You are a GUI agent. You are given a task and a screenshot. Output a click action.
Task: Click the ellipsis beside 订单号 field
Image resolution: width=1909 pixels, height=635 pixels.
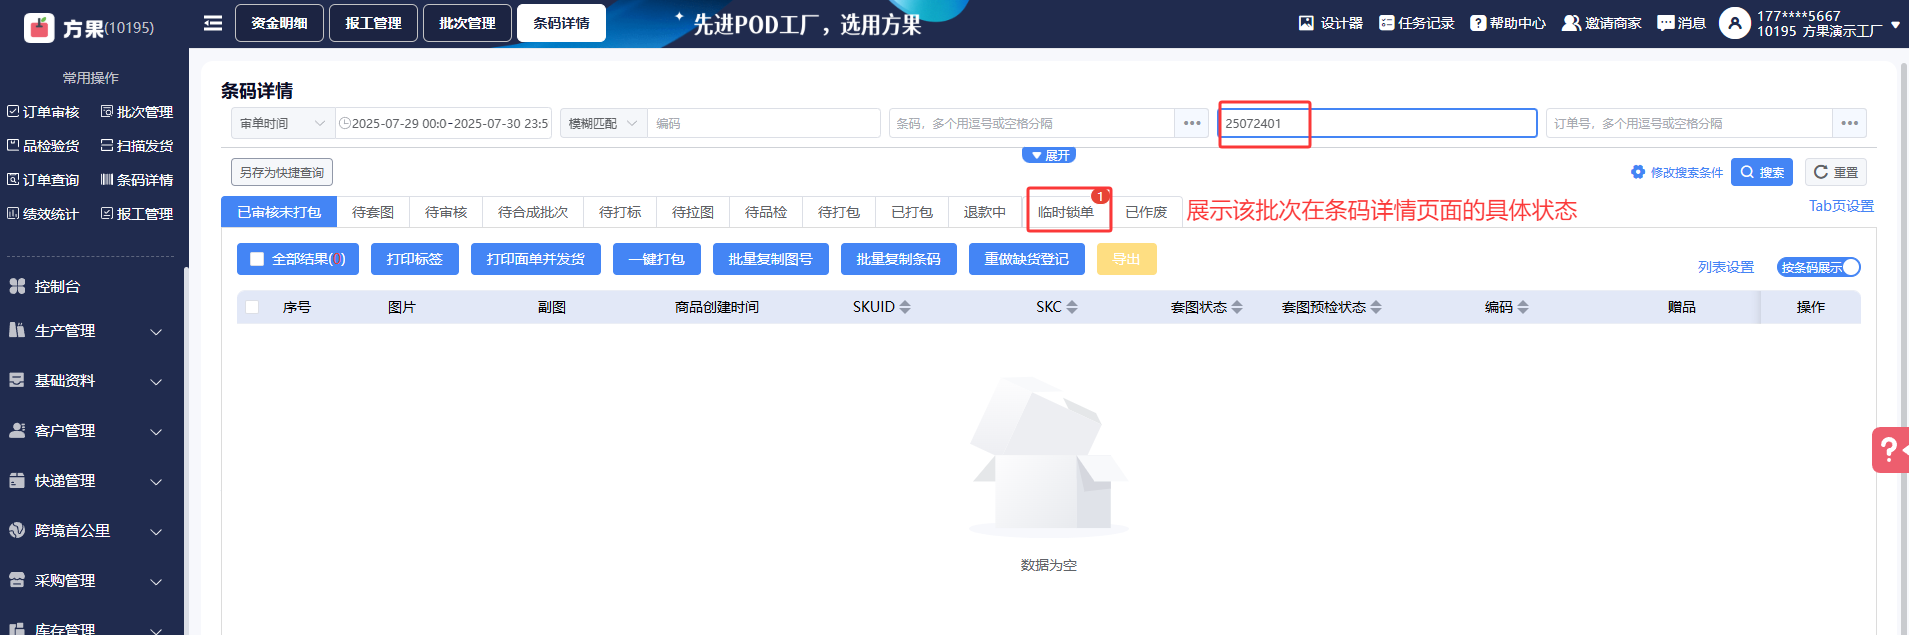tap(1850, 123)
